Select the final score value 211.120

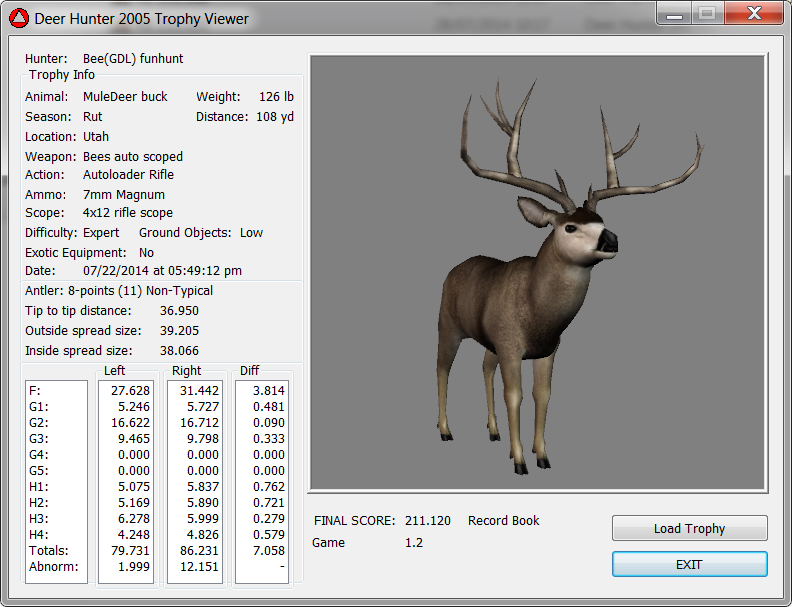click(x=427, y=521)
